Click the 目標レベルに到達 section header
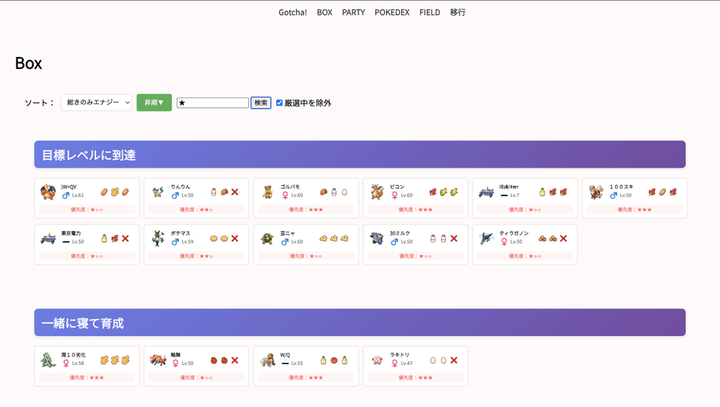720x407 pixels. tap(360, 155)
